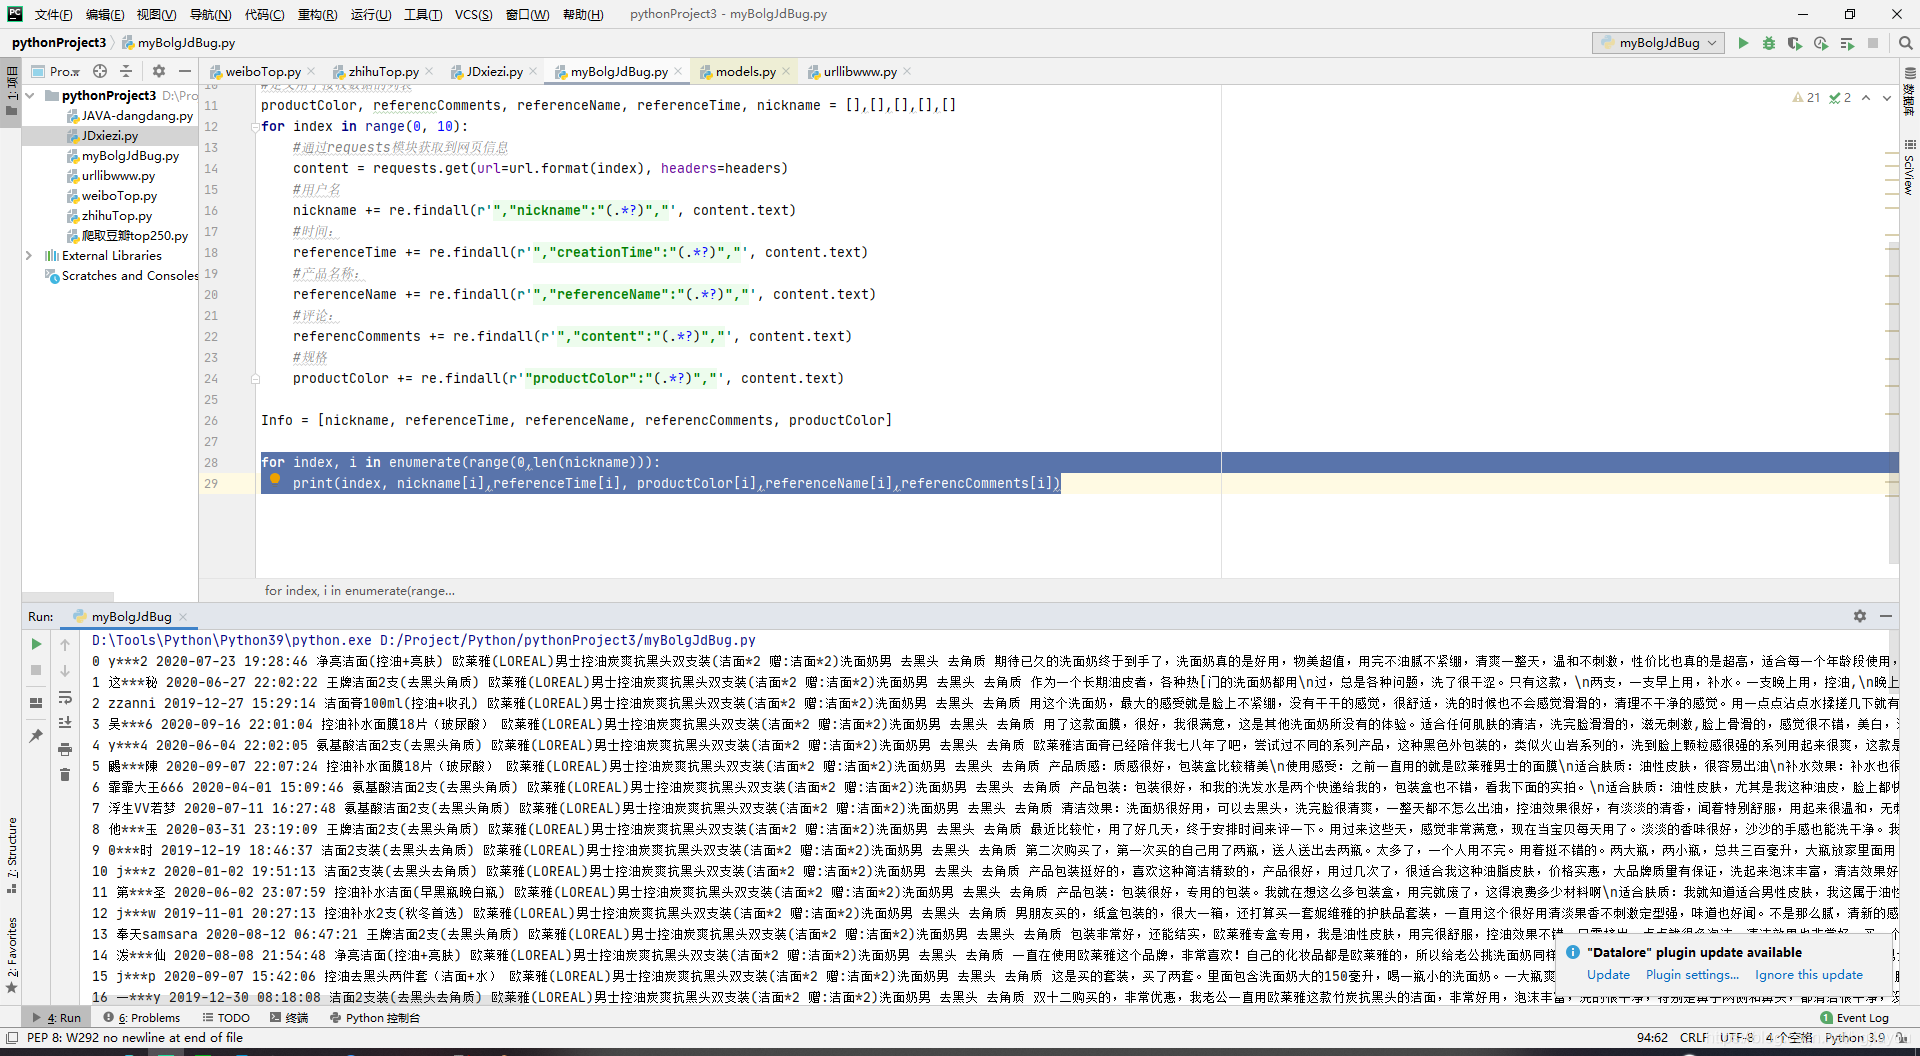Viewport: 1920px width, 1056px height.
Task: Click the CRLF line separator in status bar
Action: [x=1693, y=1038]
